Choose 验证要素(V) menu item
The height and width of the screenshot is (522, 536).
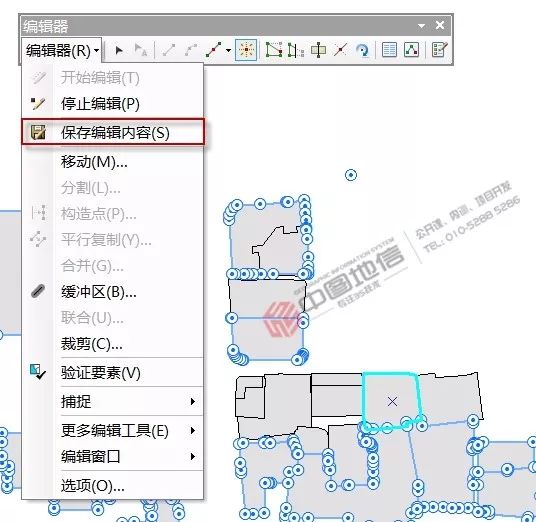click(x=112, y=373)
